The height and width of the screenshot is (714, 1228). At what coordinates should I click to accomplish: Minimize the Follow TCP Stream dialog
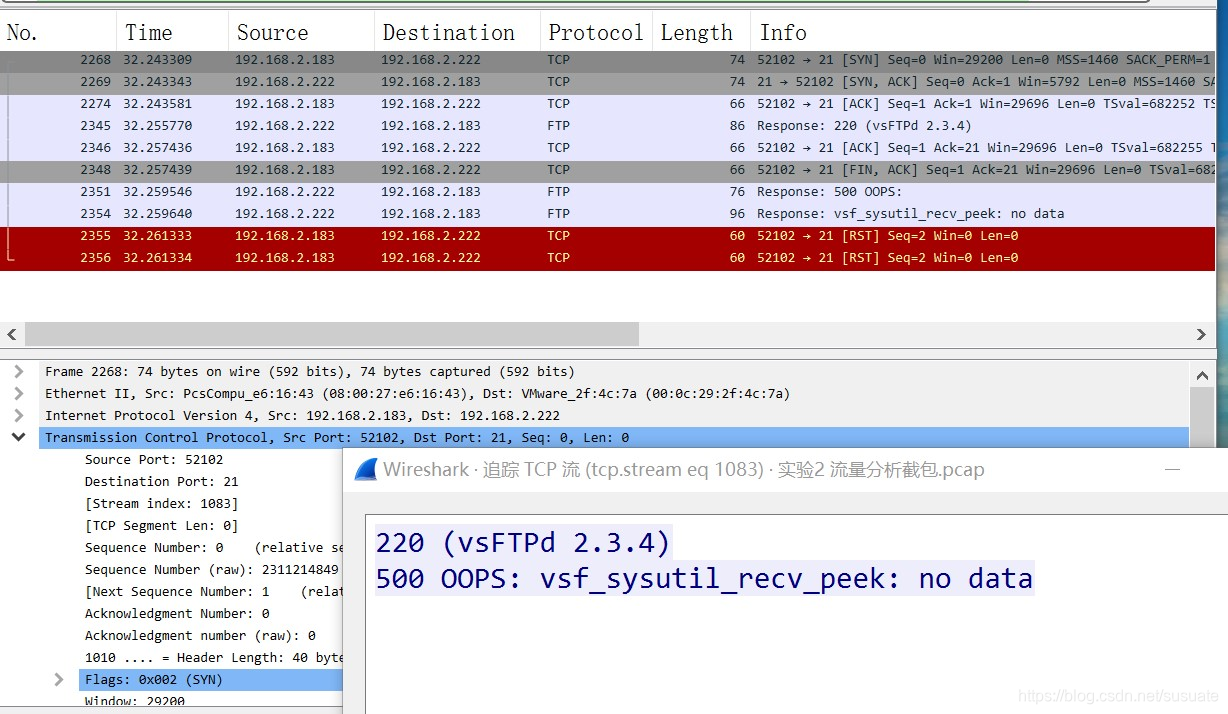1173,469
